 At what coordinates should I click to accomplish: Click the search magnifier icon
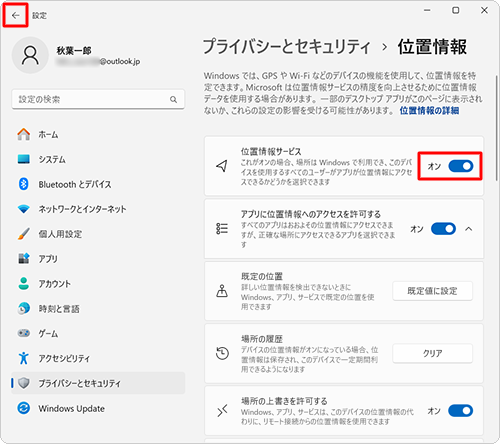click(x=173, y=99)
